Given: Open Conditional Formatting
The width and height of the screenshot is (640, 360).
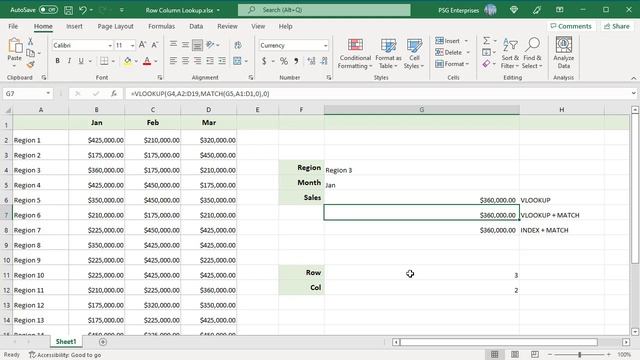Looking at the screenshot, I should coord(355,53).
